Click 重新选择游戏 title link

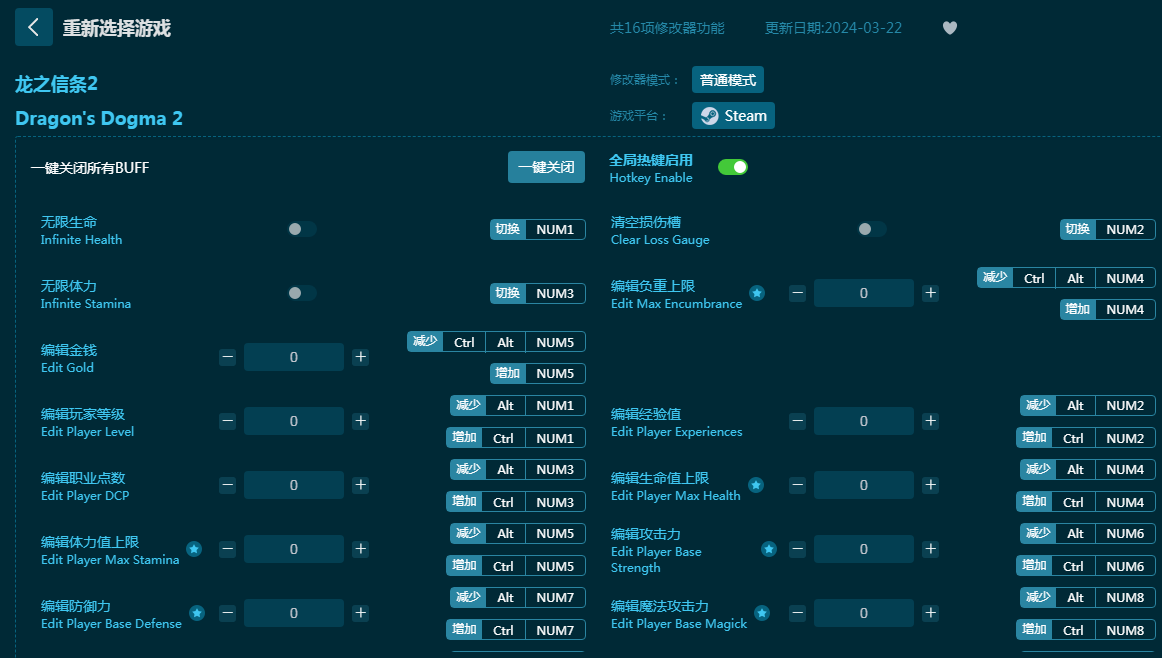[116, 28]
